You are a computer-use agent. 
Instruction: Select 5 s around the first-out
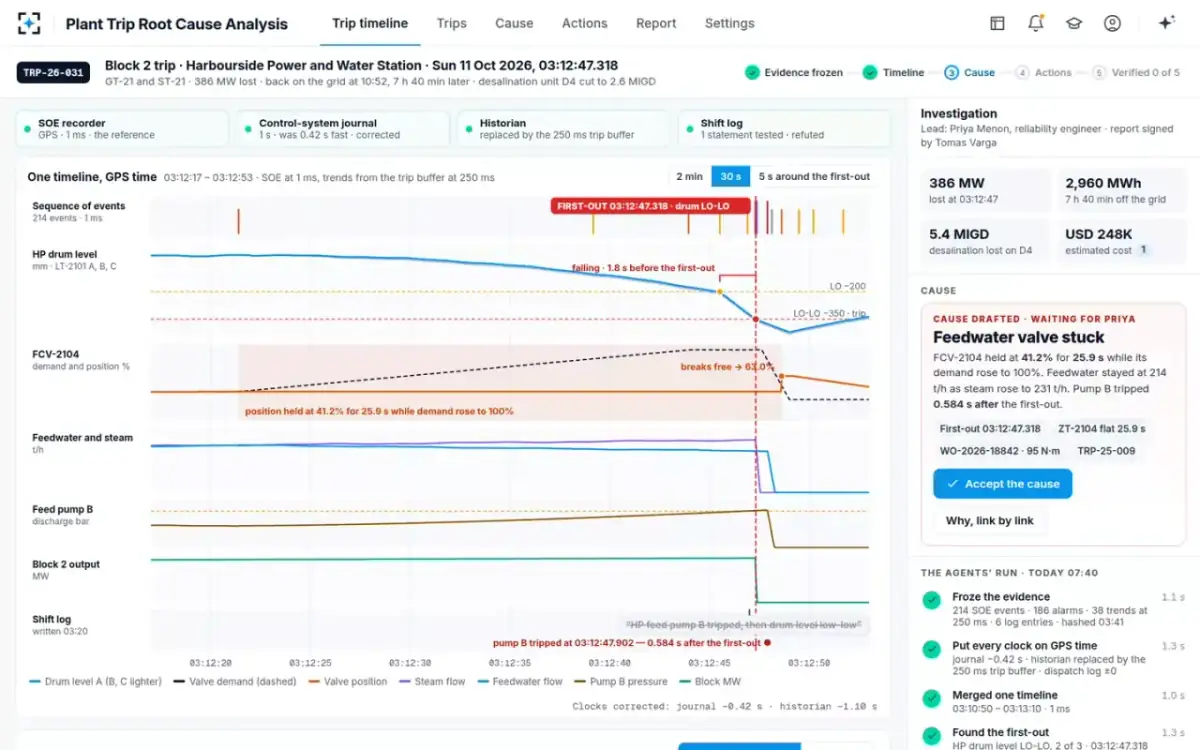point(813,176)
